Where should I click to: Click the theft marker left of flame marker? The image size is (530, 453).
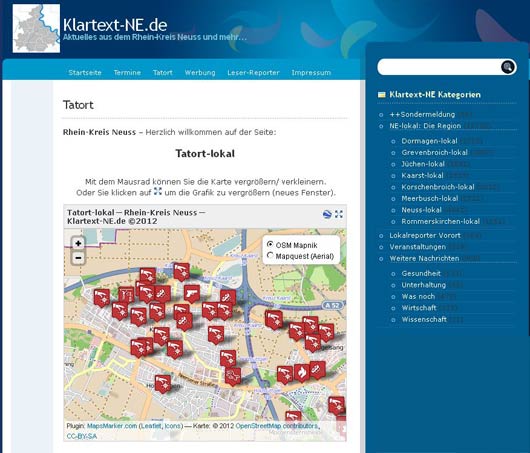pyautogui.click(x=285, y=374)
